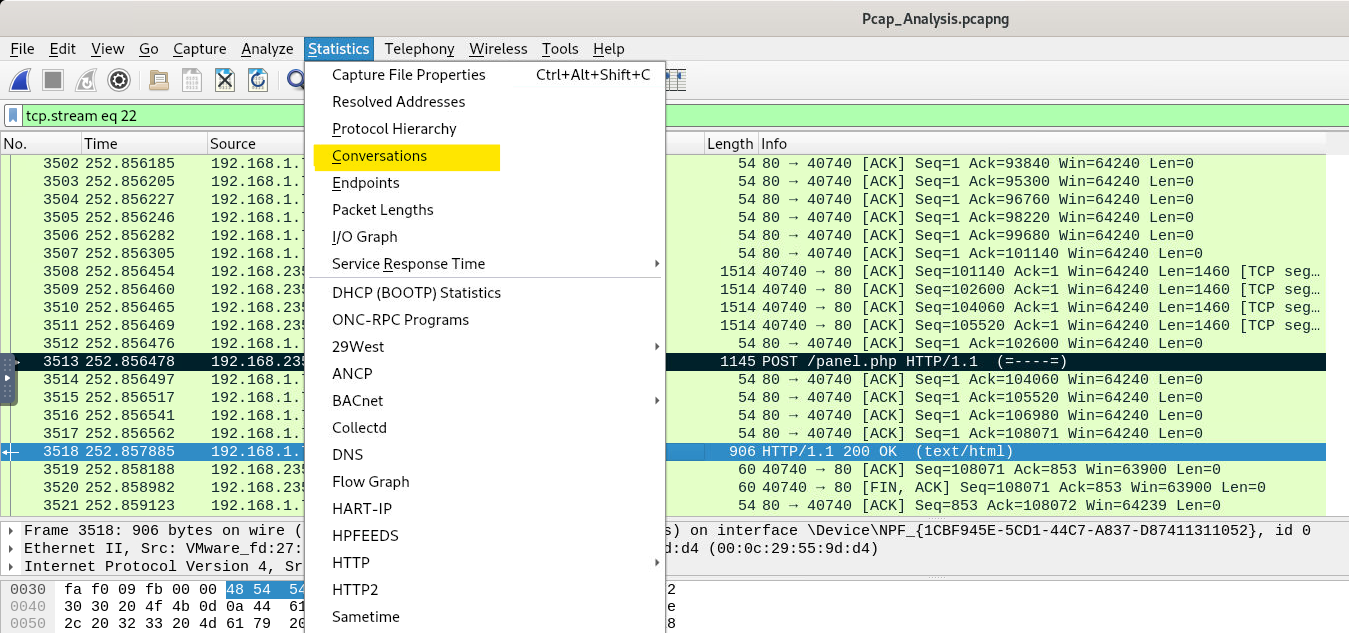Click the open capture file folder icon
This screenshot has width=1349, height=633.
(x=158, y=80)
